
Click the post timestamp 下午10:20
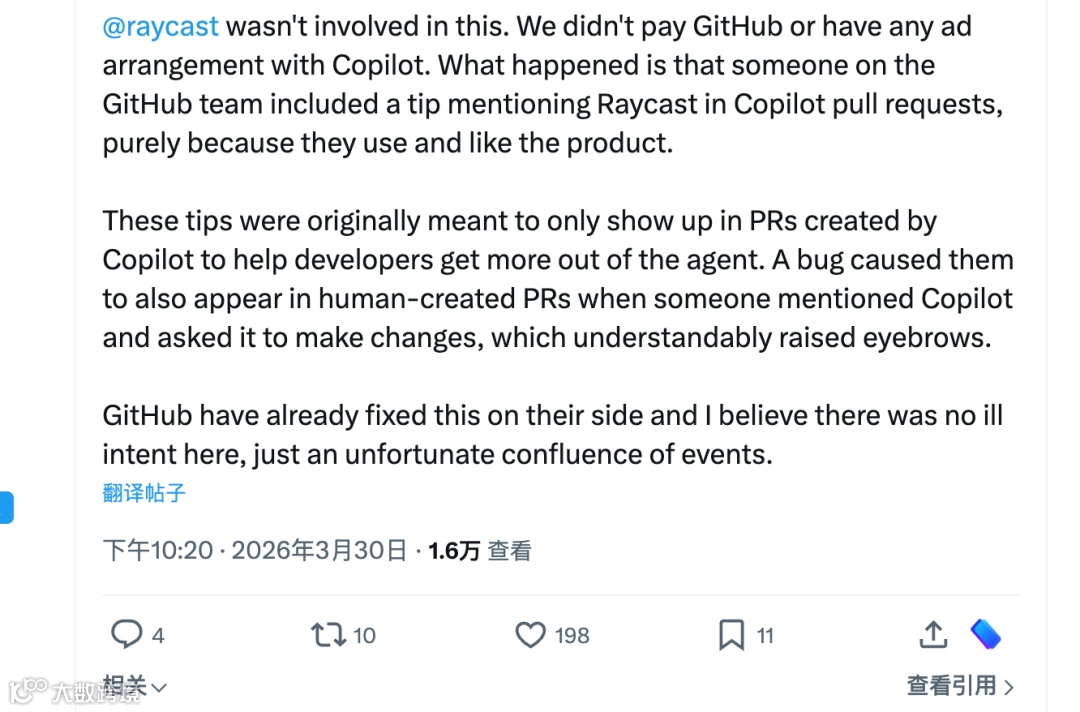coord(158,550)
